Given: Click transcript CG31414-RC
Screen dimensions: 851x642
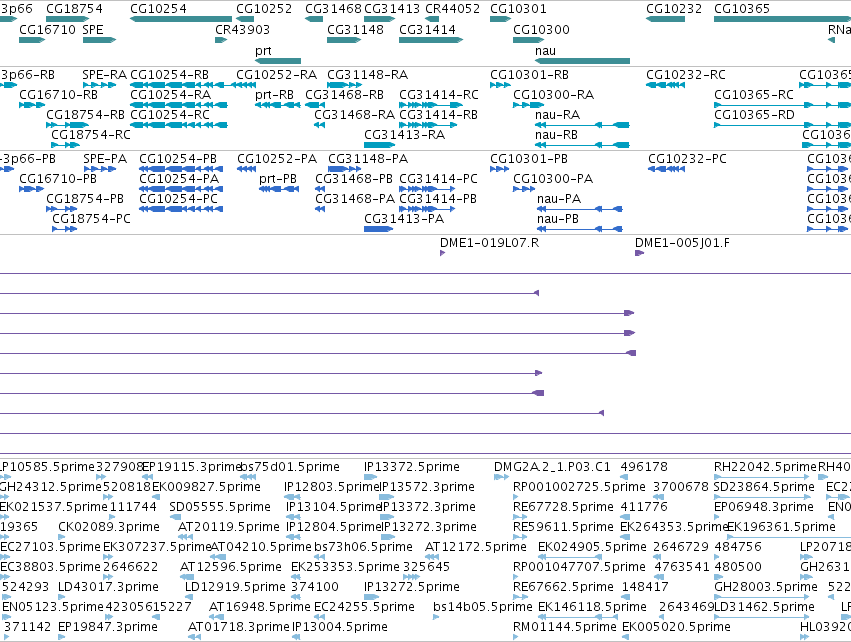Looking at the screenshot, I should tap(439, 94).
